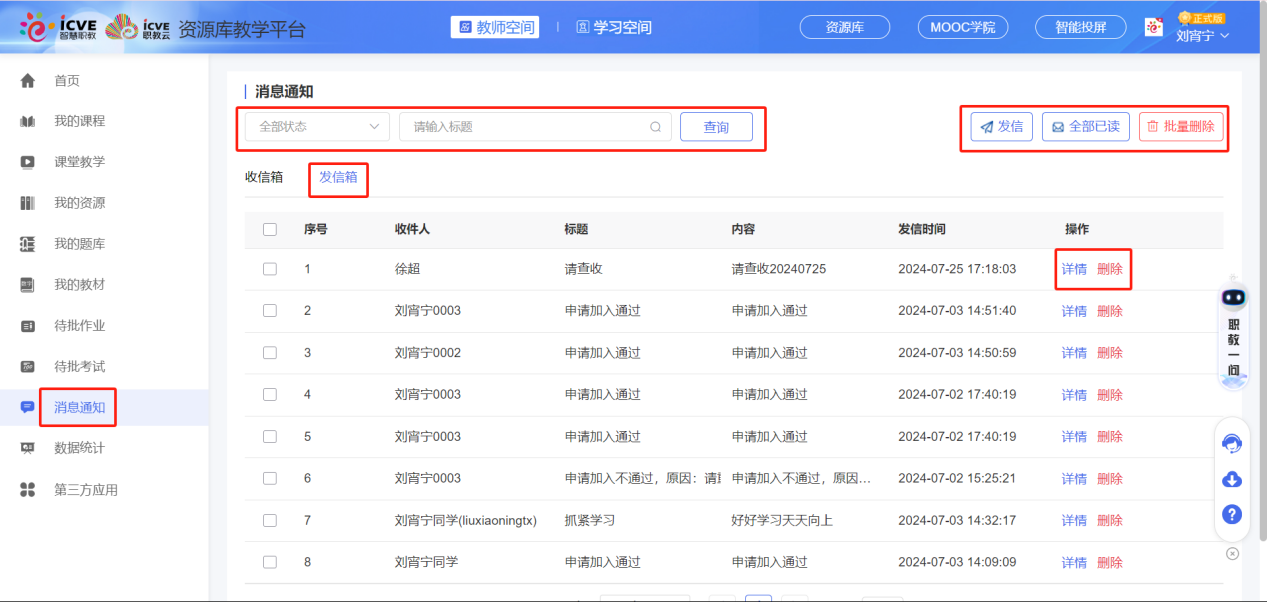Expand the 全部状态 status dropdown
The width and height of the screenshot is (1267, 602).
[316, 127]
